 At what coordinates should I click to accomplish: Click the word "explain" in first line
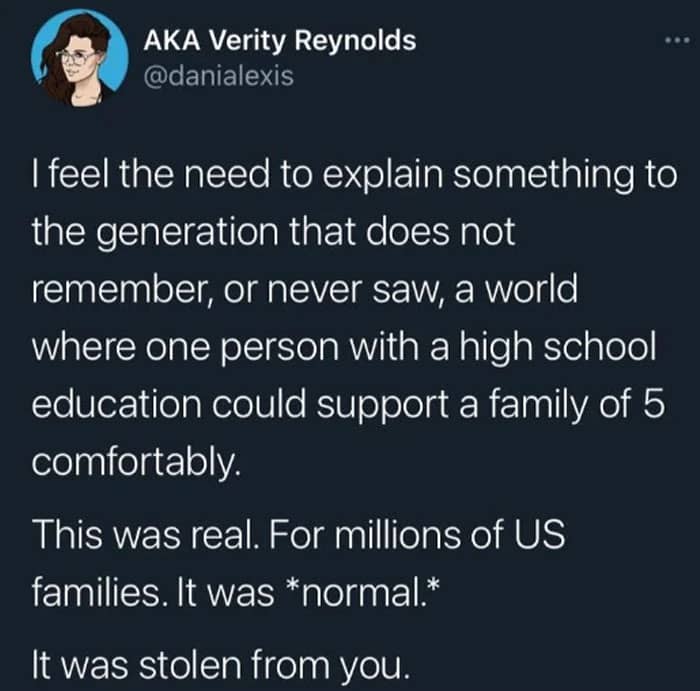383,175
